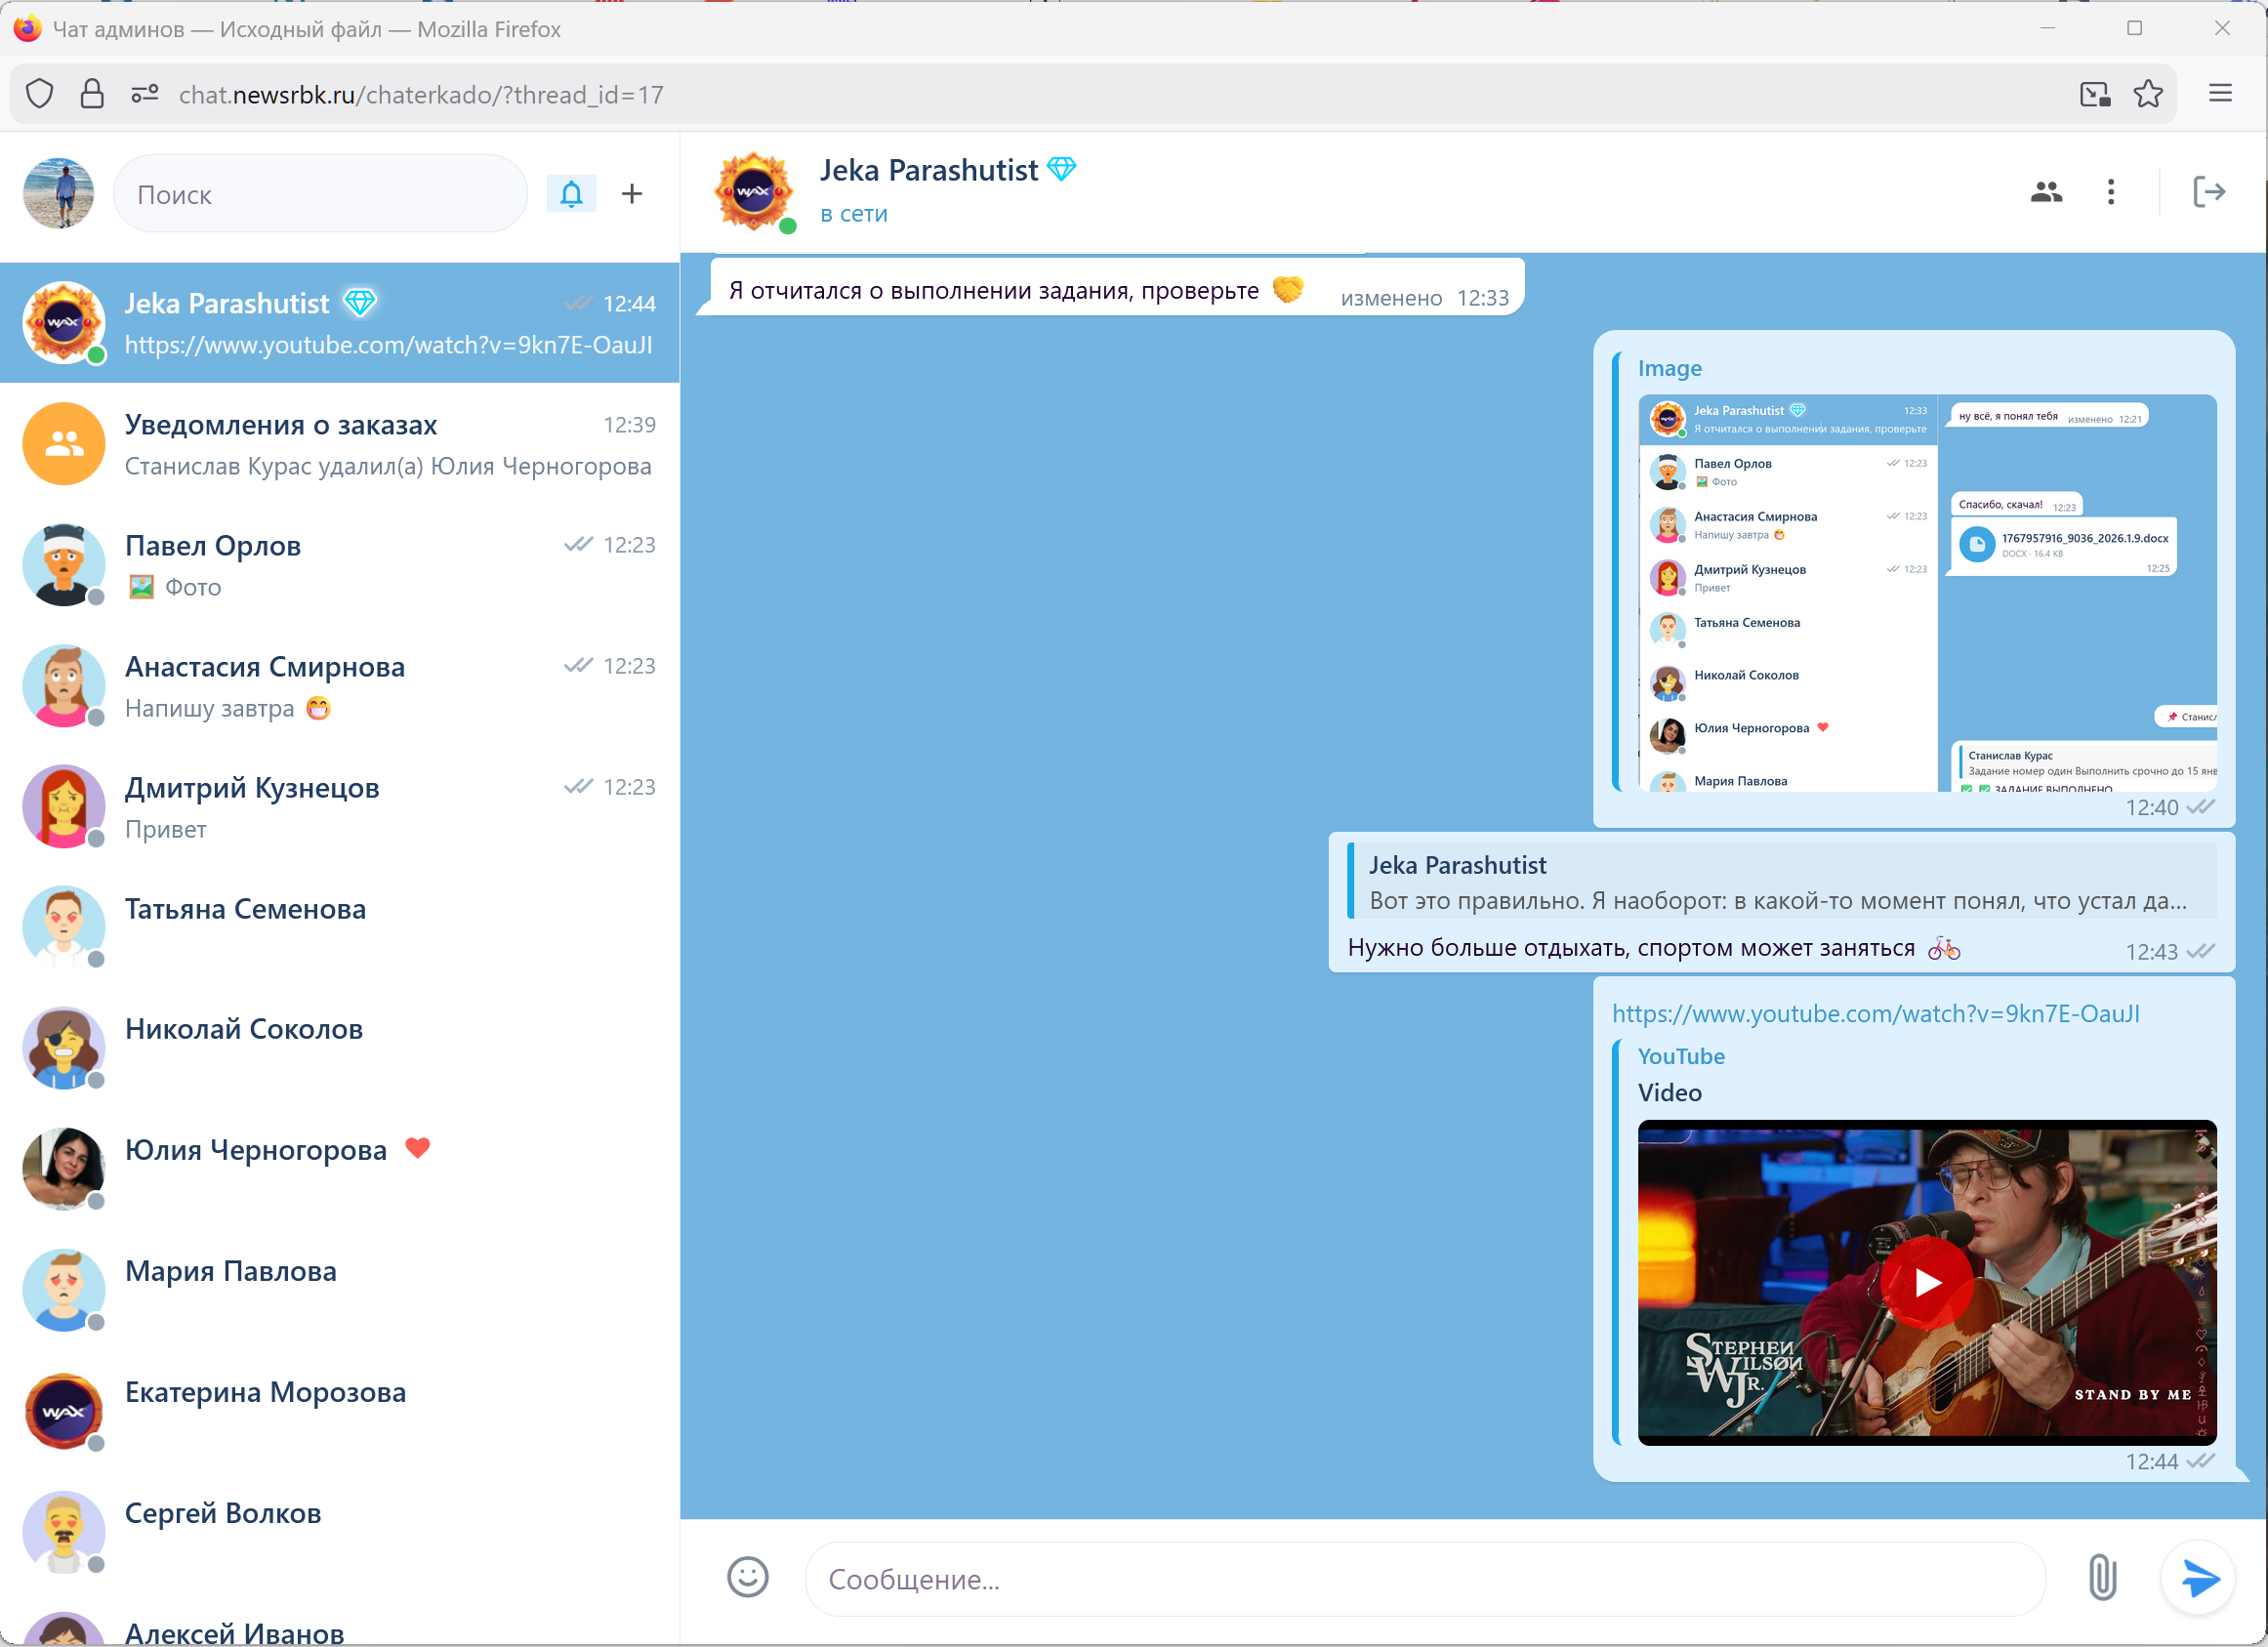Send the message with the paper plane icon
2268x1647 pixels.
[x=2197, y=1578]
